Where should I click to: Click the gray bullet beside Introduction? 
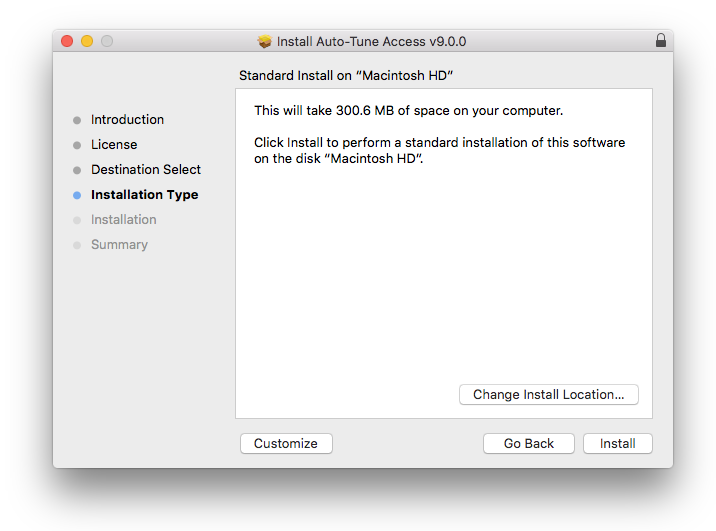pos(77,120)
